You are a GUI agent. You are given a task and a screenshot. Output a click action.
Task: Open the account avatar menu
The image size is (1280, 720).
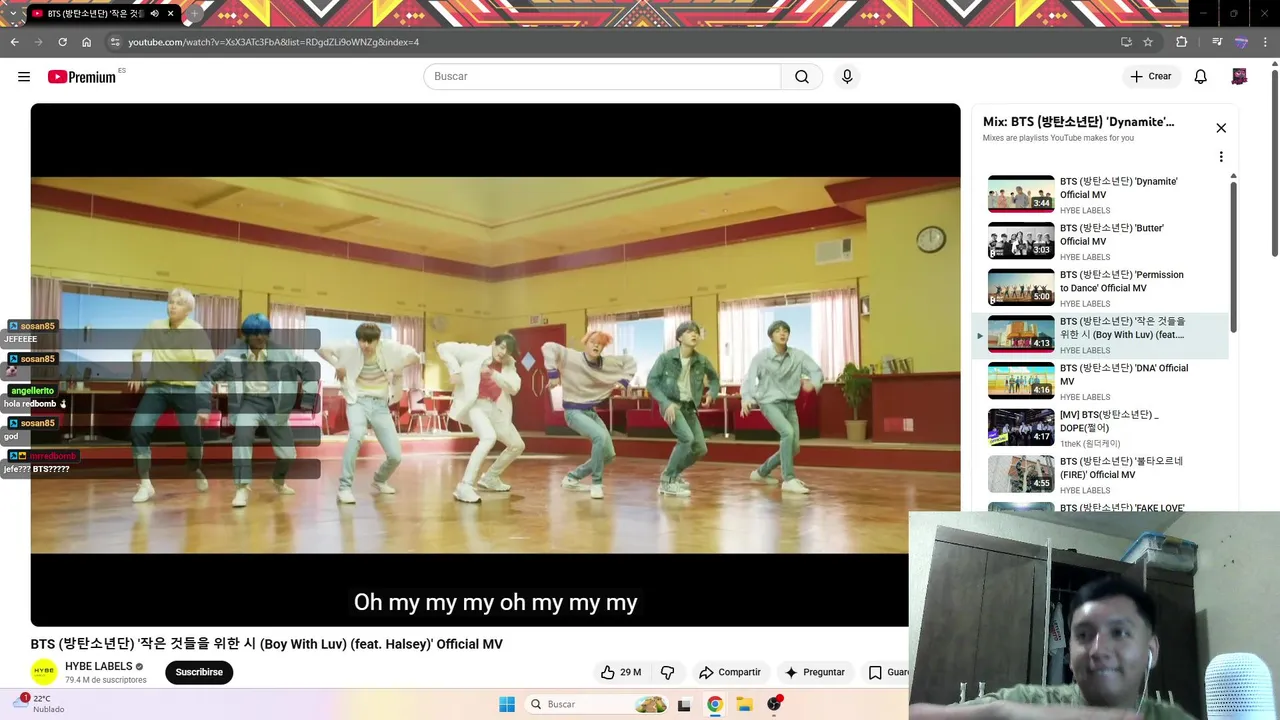pos(1239,77)
